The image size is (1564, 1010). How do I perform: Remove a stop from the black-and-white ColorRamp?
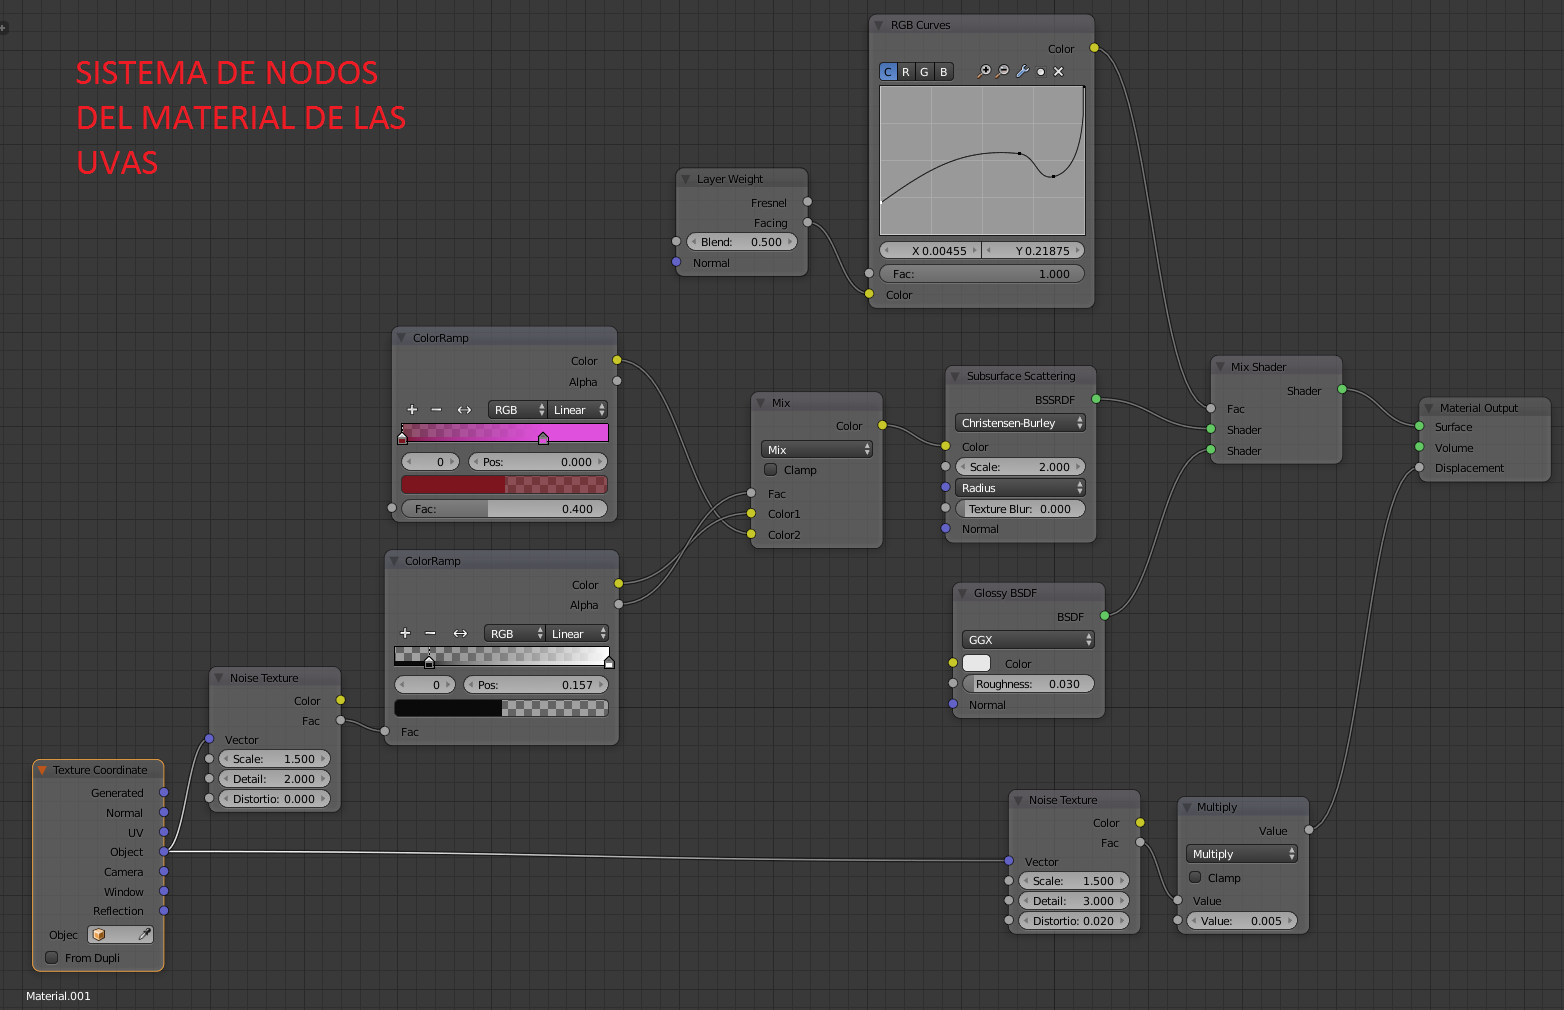click(x=430, y=634)
